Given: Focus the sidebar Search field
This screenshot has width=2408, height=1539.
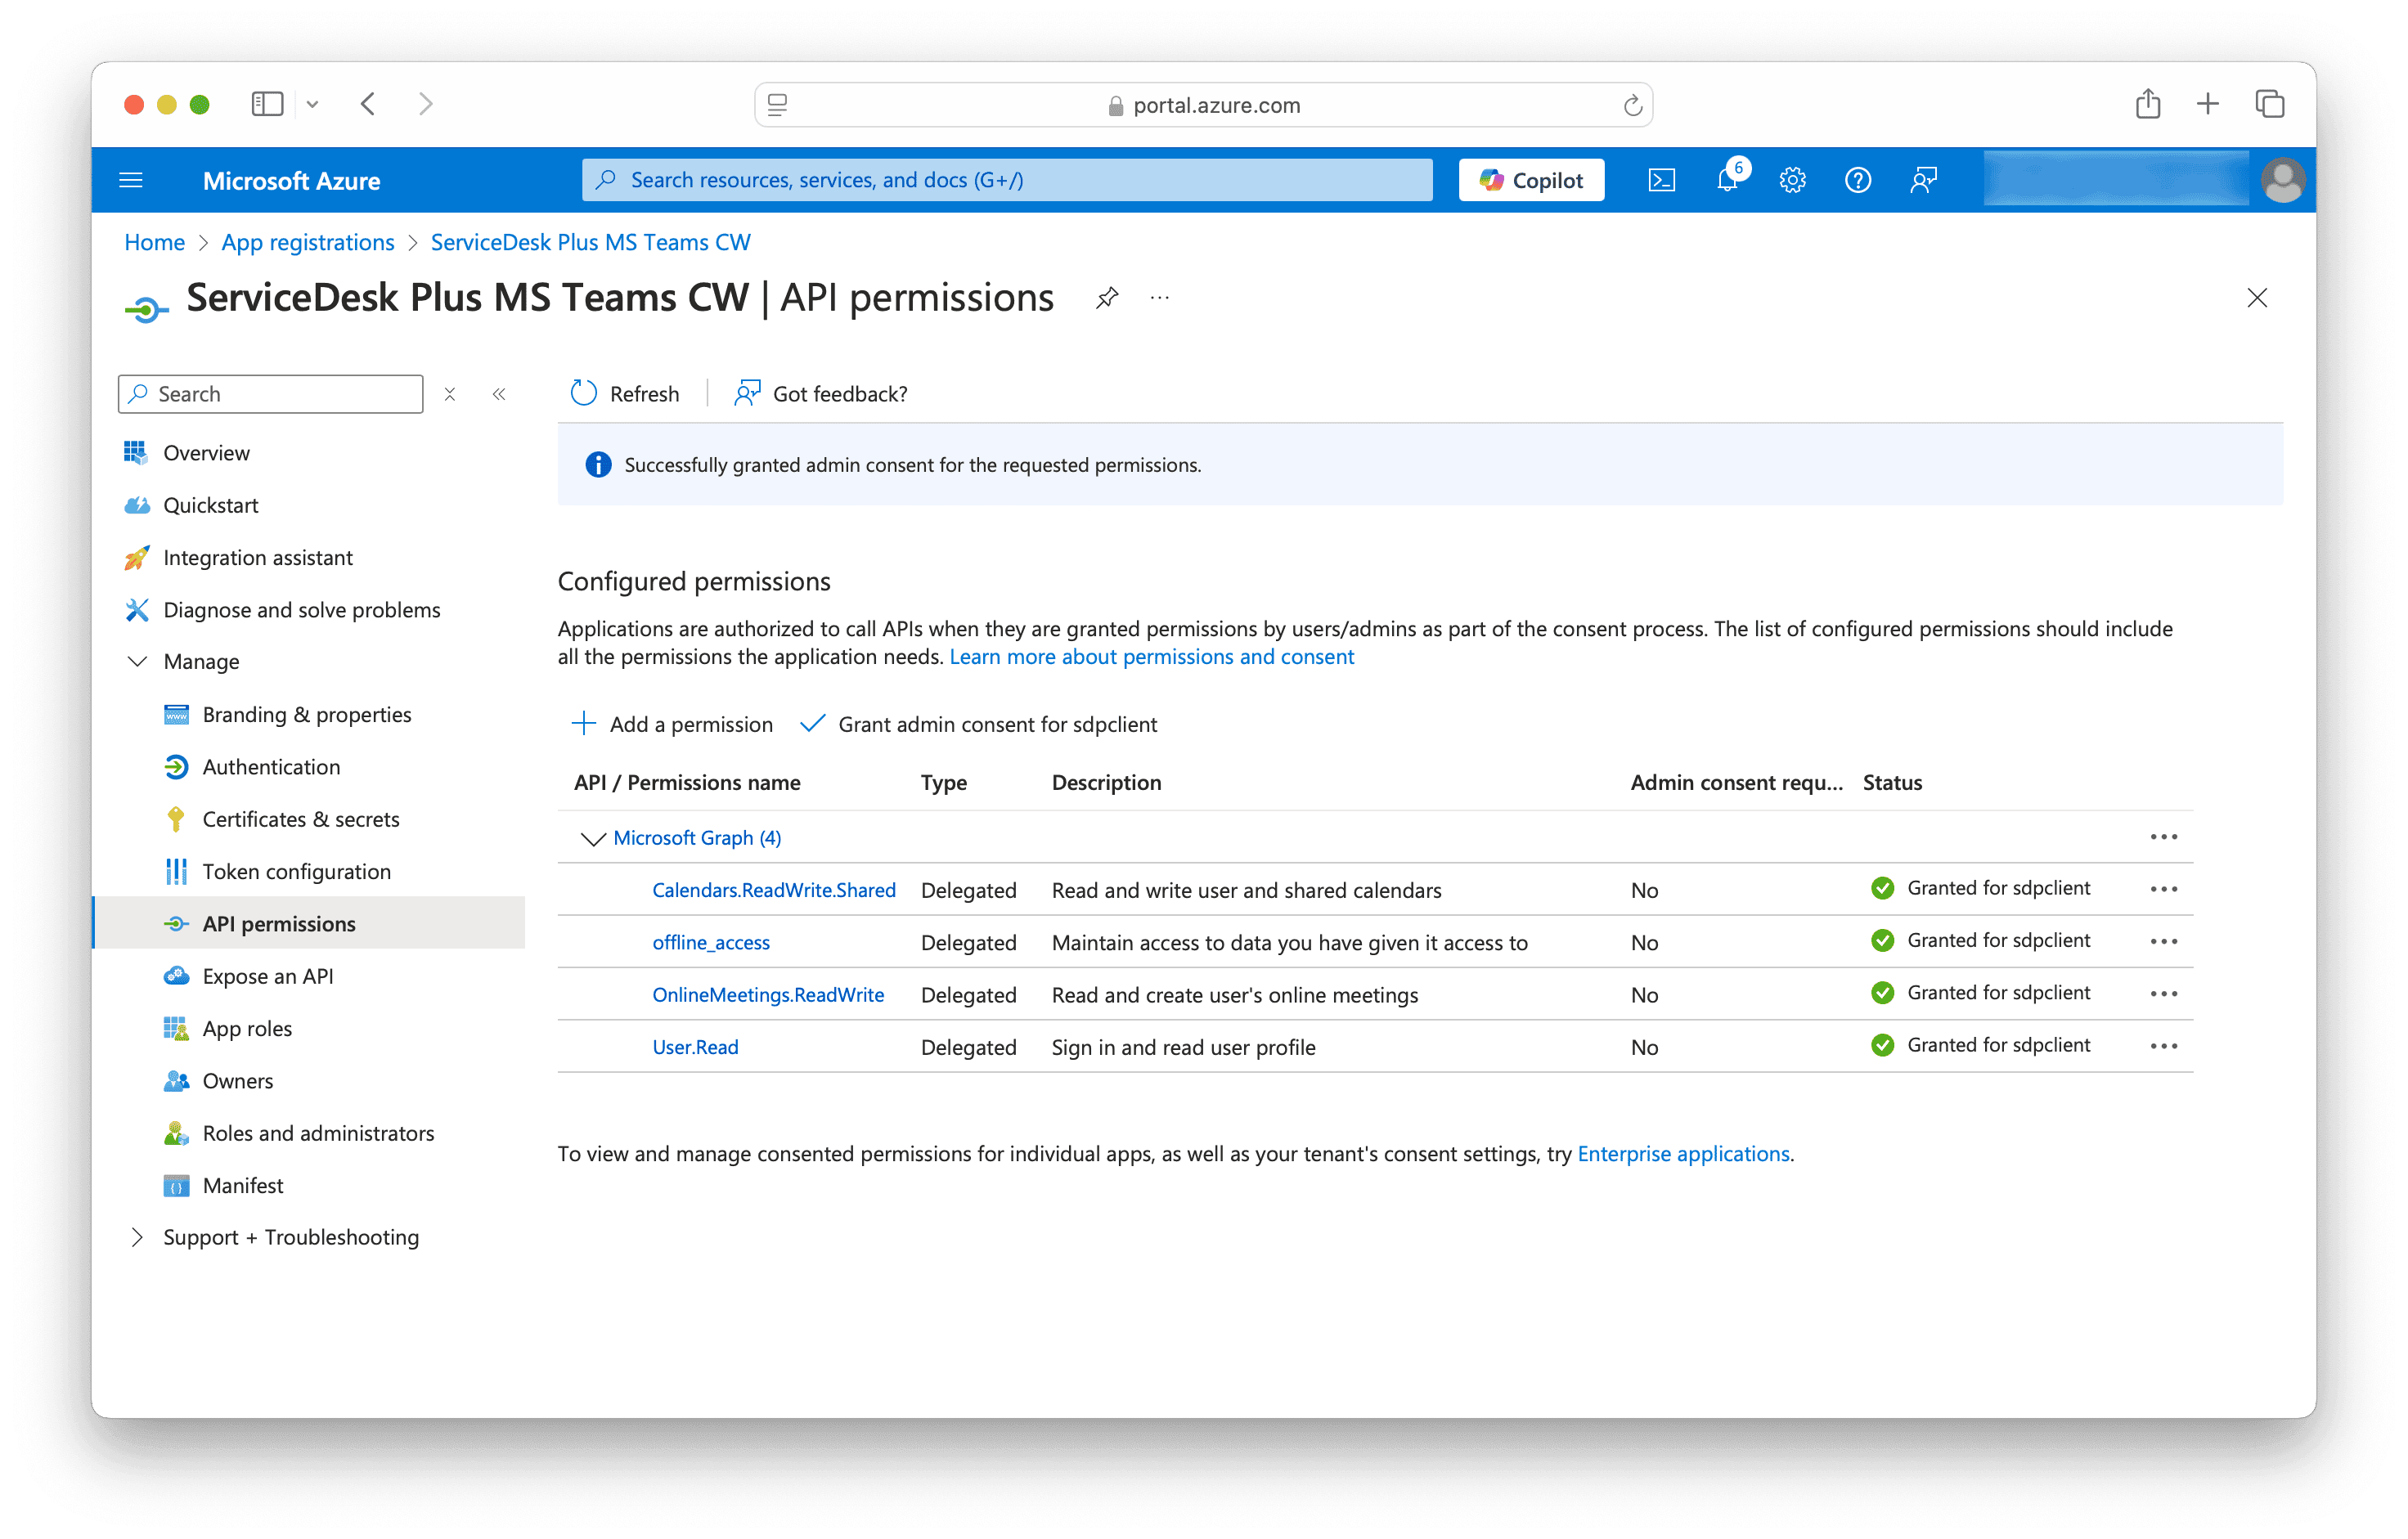Looking at the screenshot, I should tap(270, 394).
